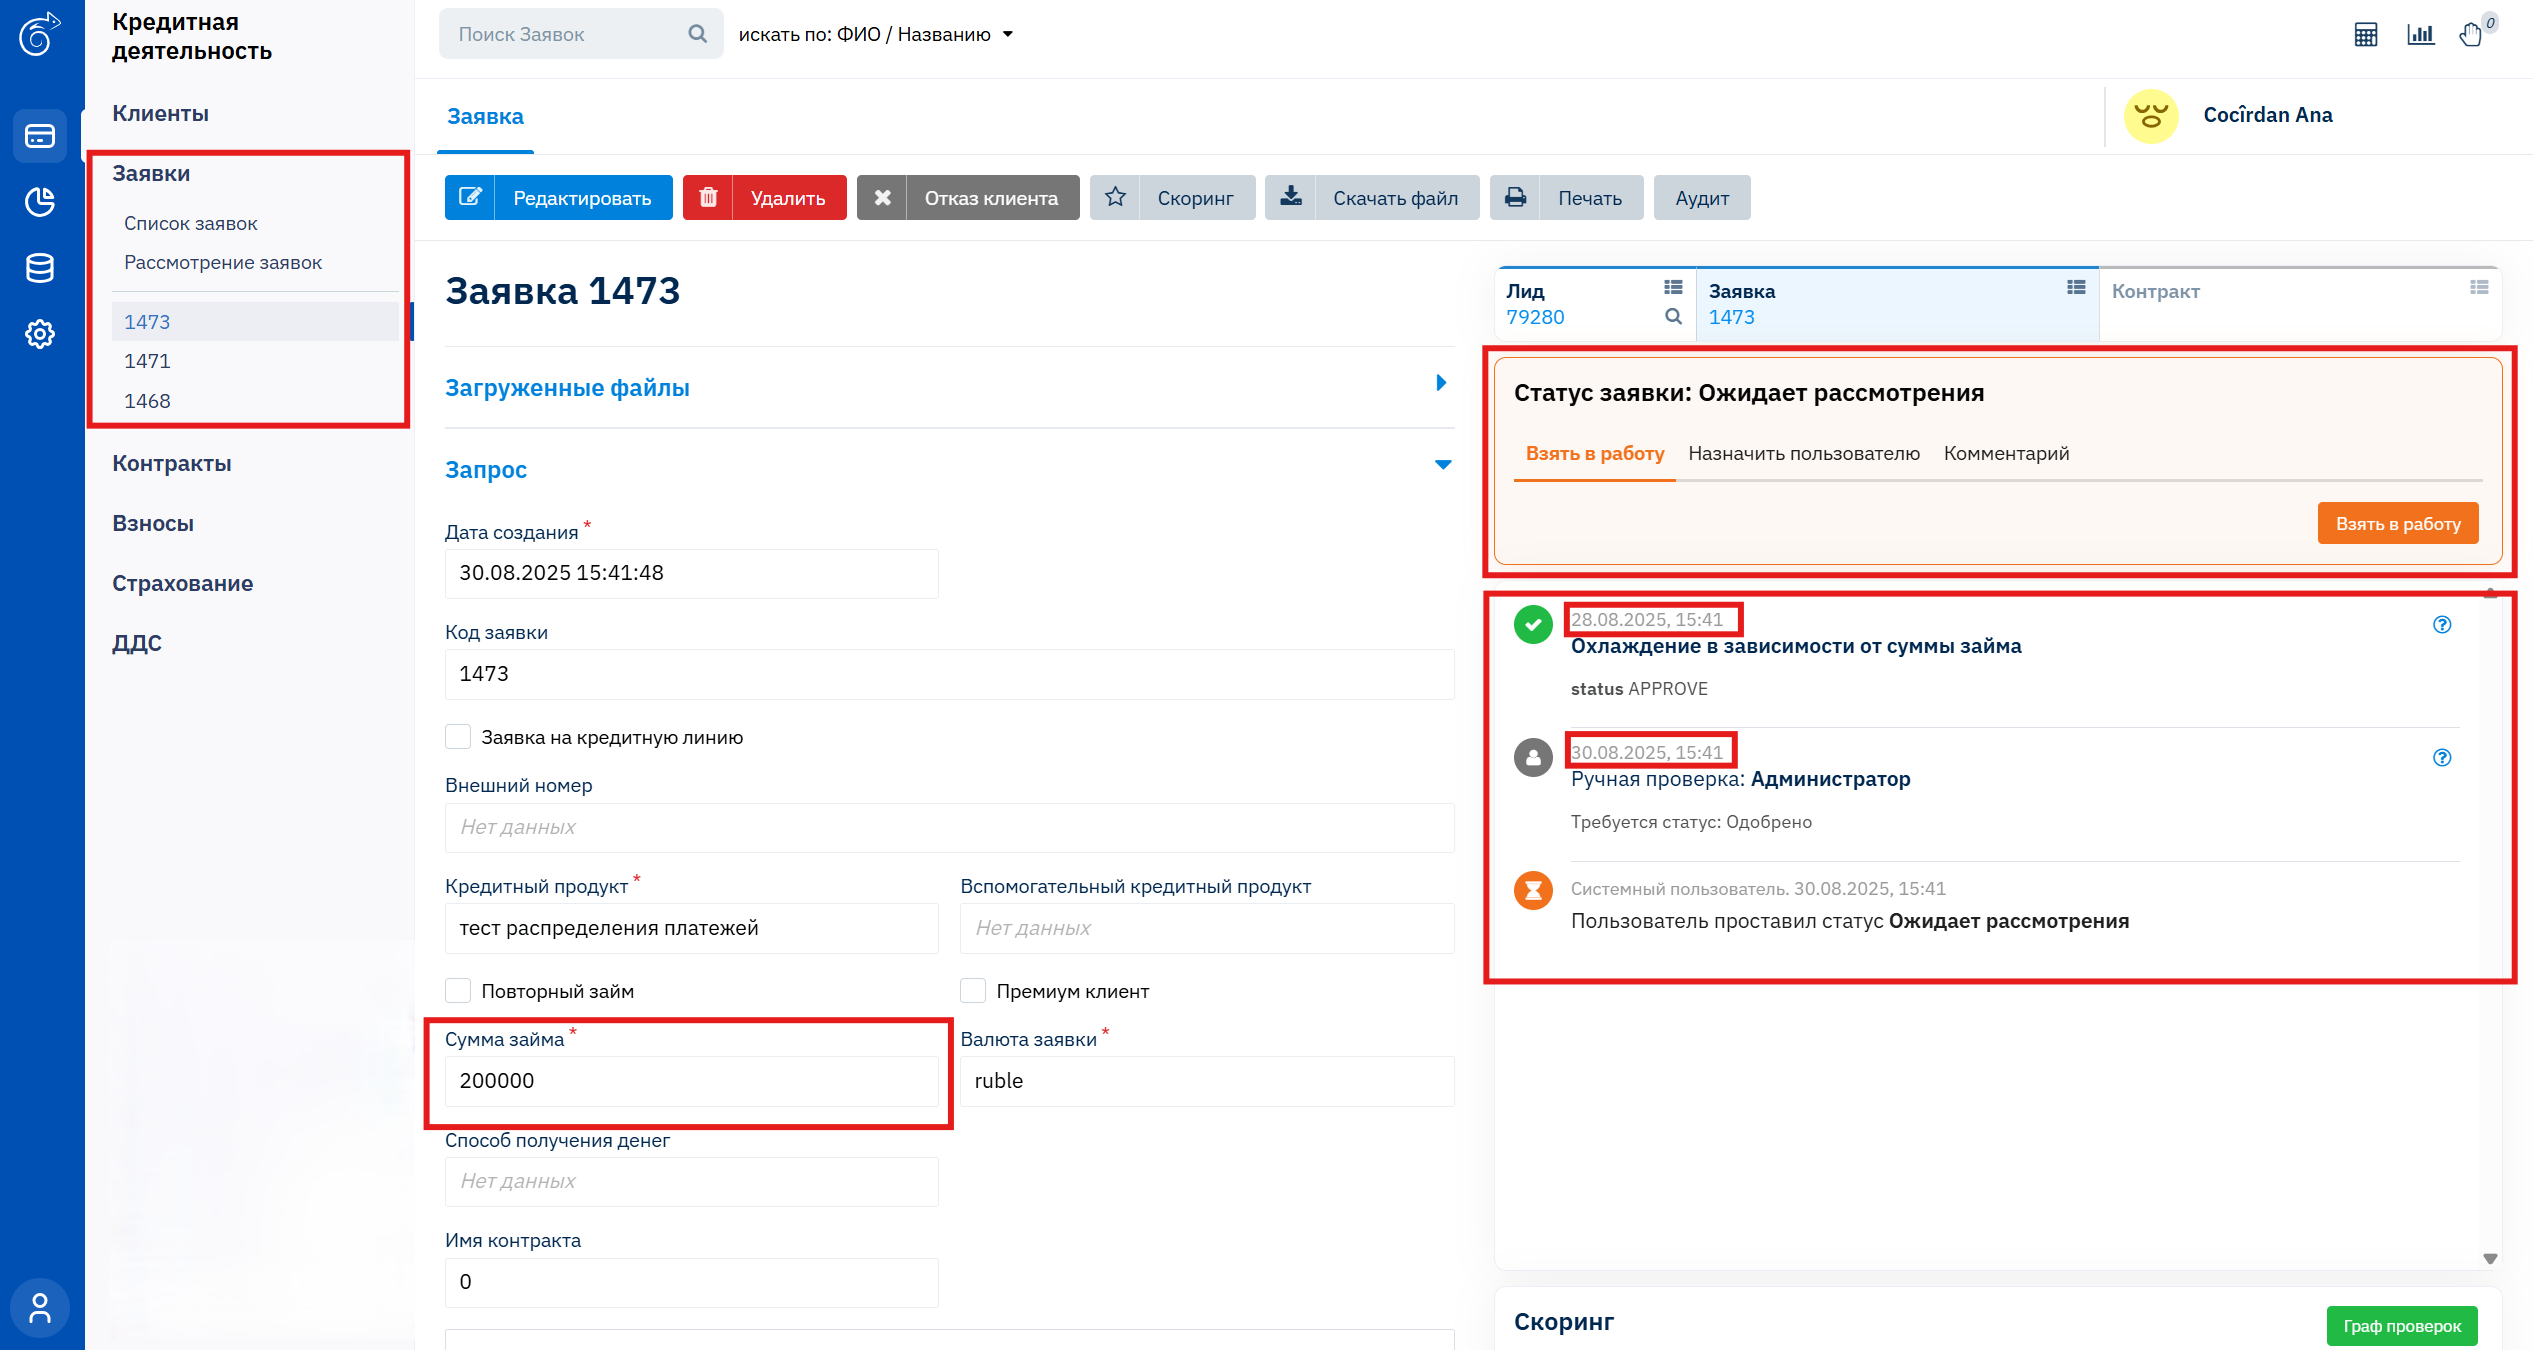Click help icon for Охлаждение check
Image resolution: width=2533 pixels, height=1350 pixels.
pos(2442,625)
